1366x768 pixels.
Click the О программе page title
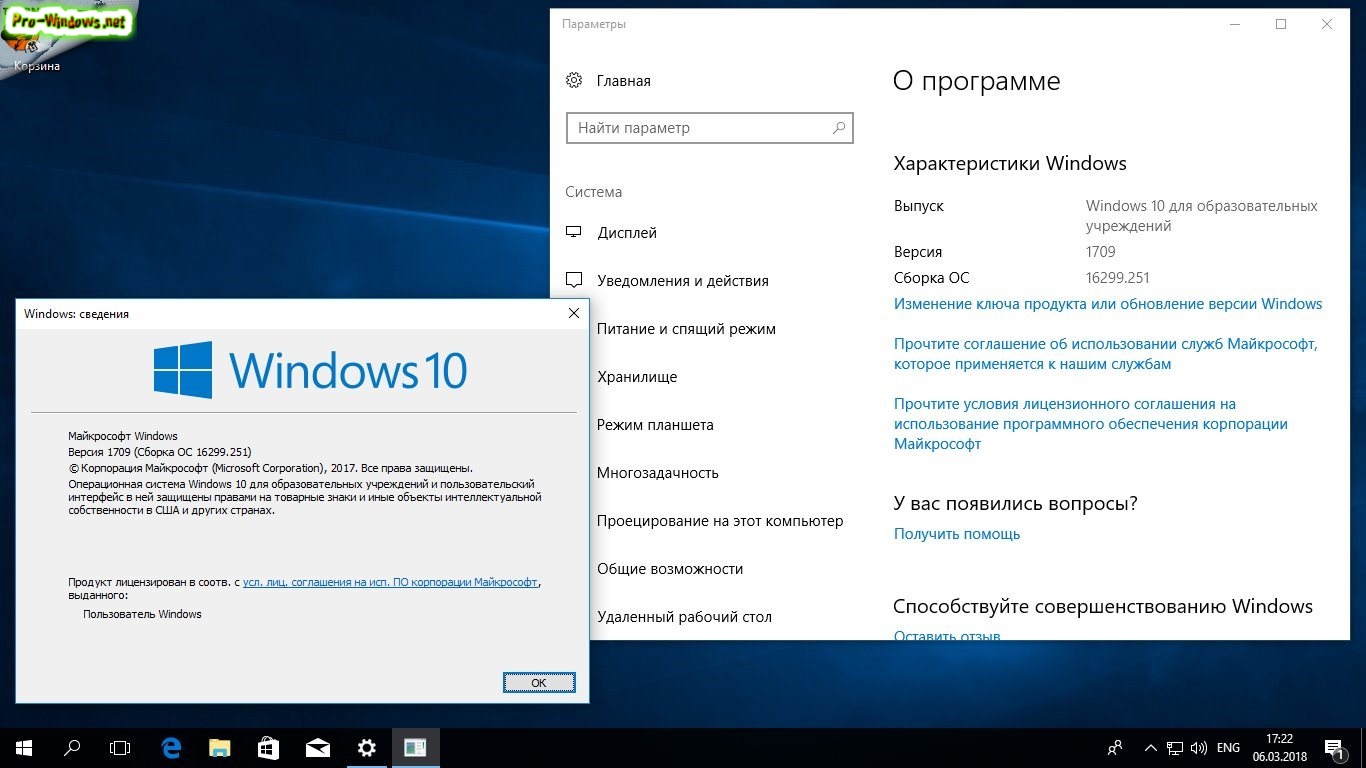tap(977, 82)
